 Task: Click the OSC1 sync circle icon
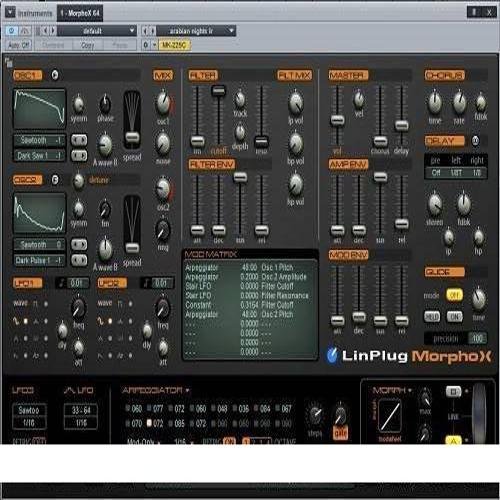(55, 75)
